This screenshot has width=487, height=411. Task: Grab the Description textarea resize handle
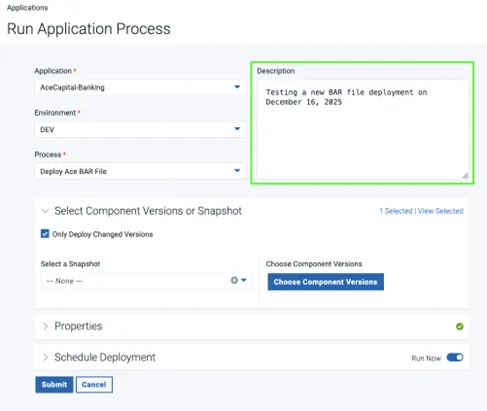pos(465,176)
